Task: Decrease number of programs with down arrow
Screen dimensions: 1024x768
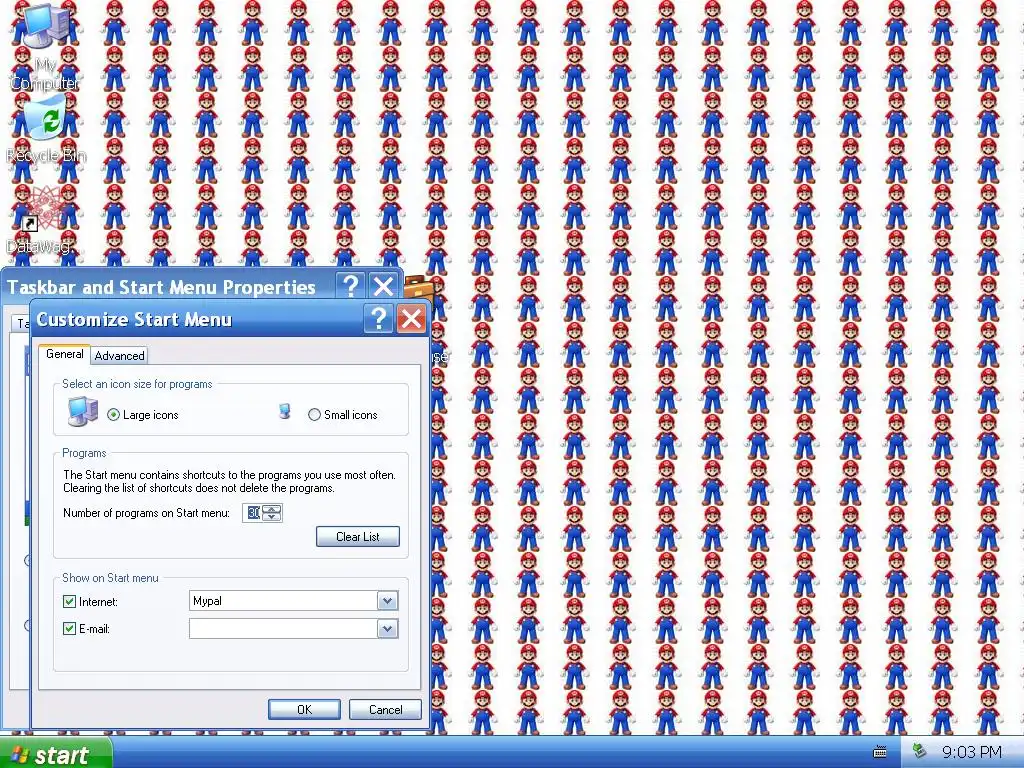Action: coord(272,517)
